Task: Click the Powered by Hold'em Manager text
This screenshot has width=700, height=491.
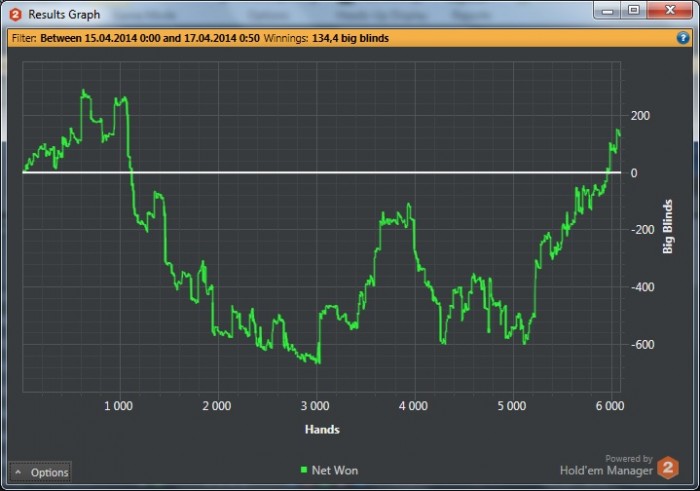Action: tap(606, 465)
